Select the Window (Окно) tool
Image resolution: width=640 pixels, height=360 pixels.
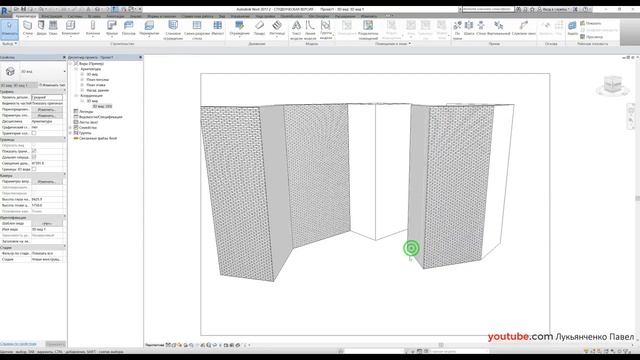pyautogui.click(x=53, y=28)
